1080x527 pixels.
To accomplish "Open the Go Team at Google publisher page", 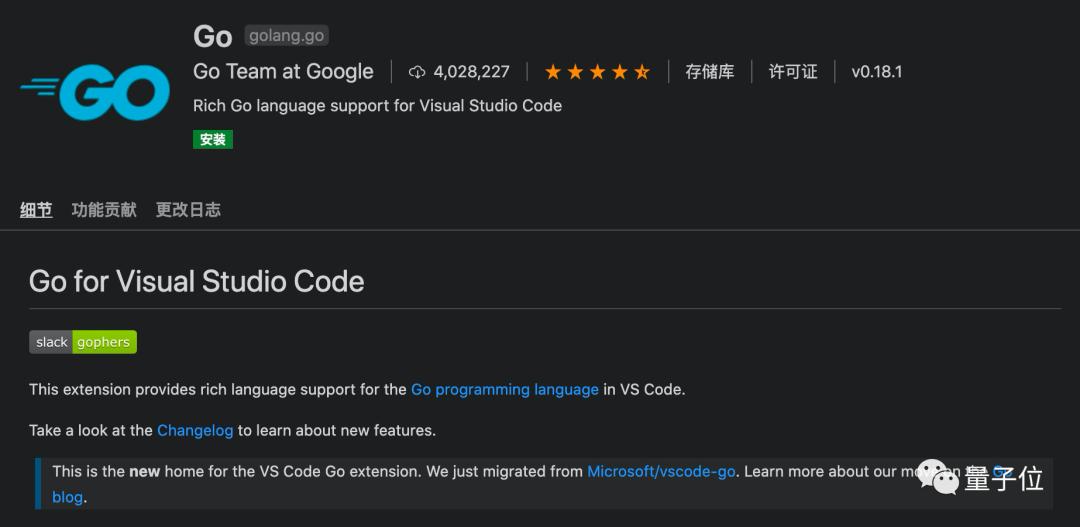I will tap(283, 72).
